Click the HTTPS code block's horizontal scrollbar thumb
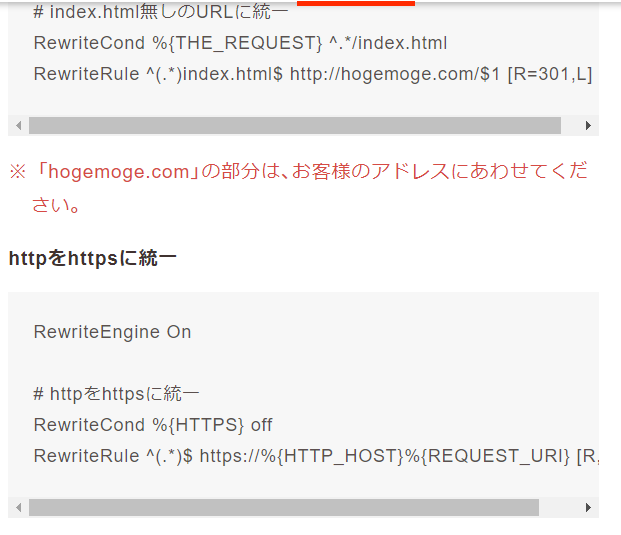621x535 pixels. coord(283,508)
